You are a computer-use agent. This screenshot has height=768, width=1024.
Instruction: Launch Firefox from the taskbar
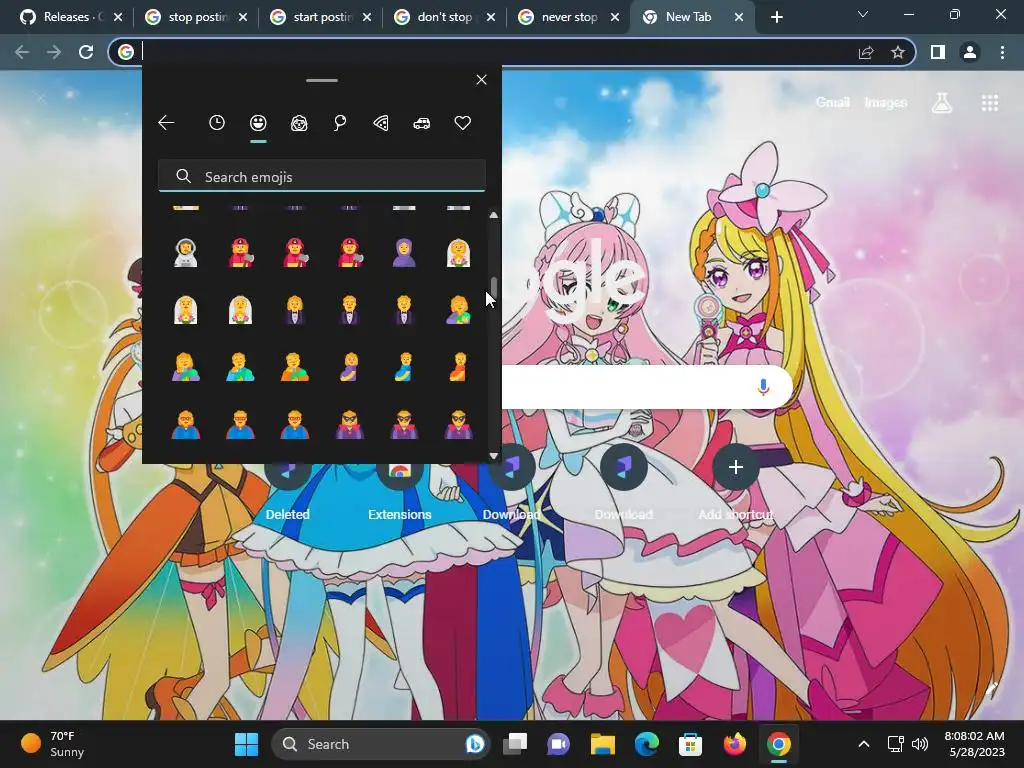735,744
